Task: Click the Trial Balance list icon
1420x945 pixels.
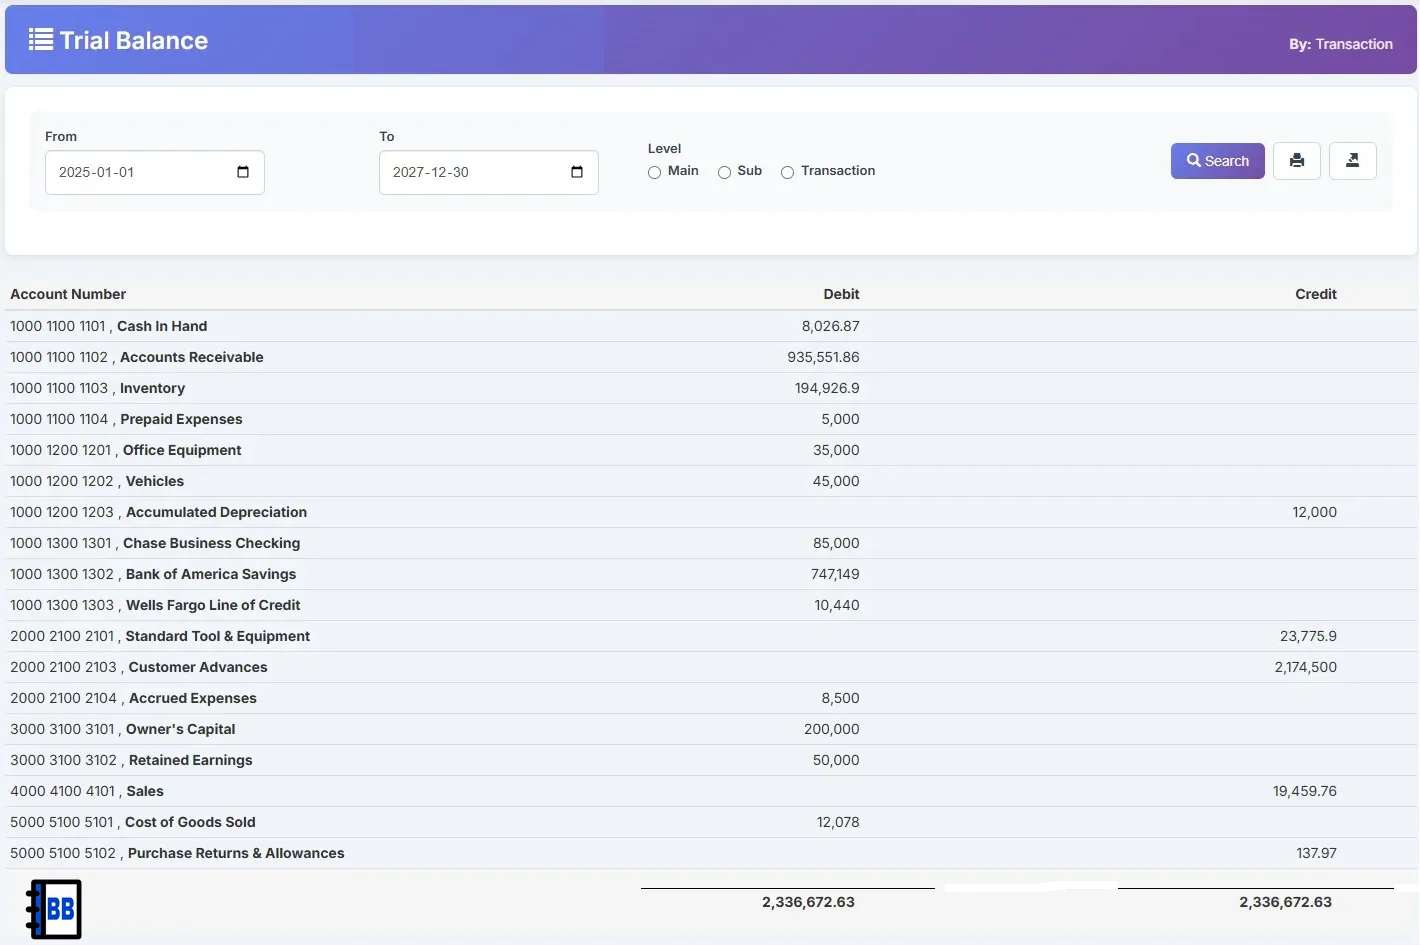Action: click(41, 40)
